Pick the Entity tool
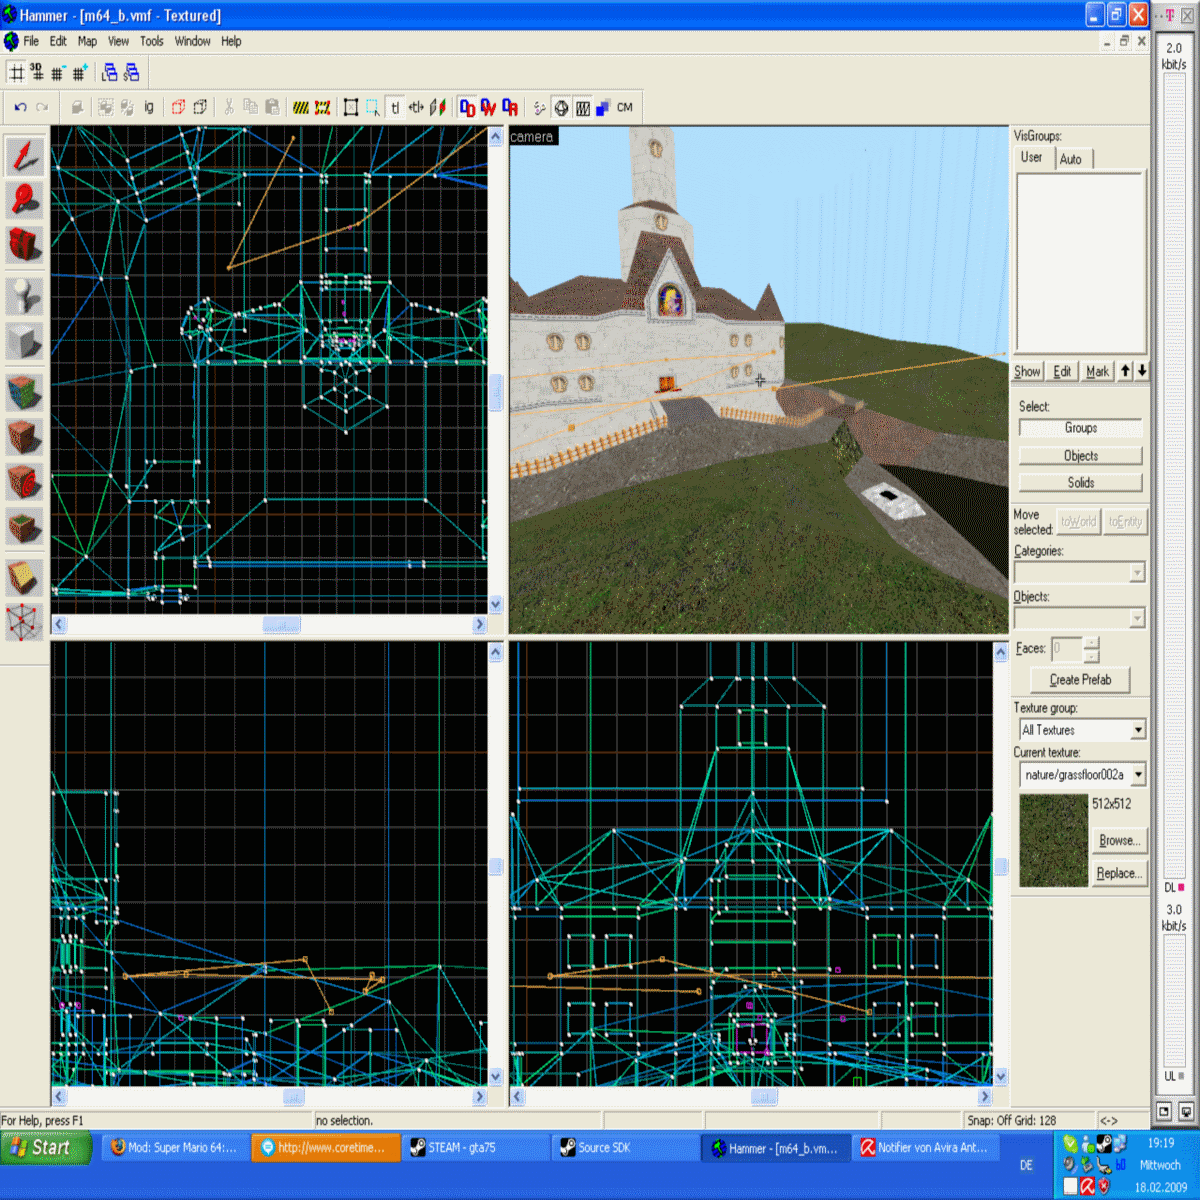 pyautogui.click(x=25, y=297)
